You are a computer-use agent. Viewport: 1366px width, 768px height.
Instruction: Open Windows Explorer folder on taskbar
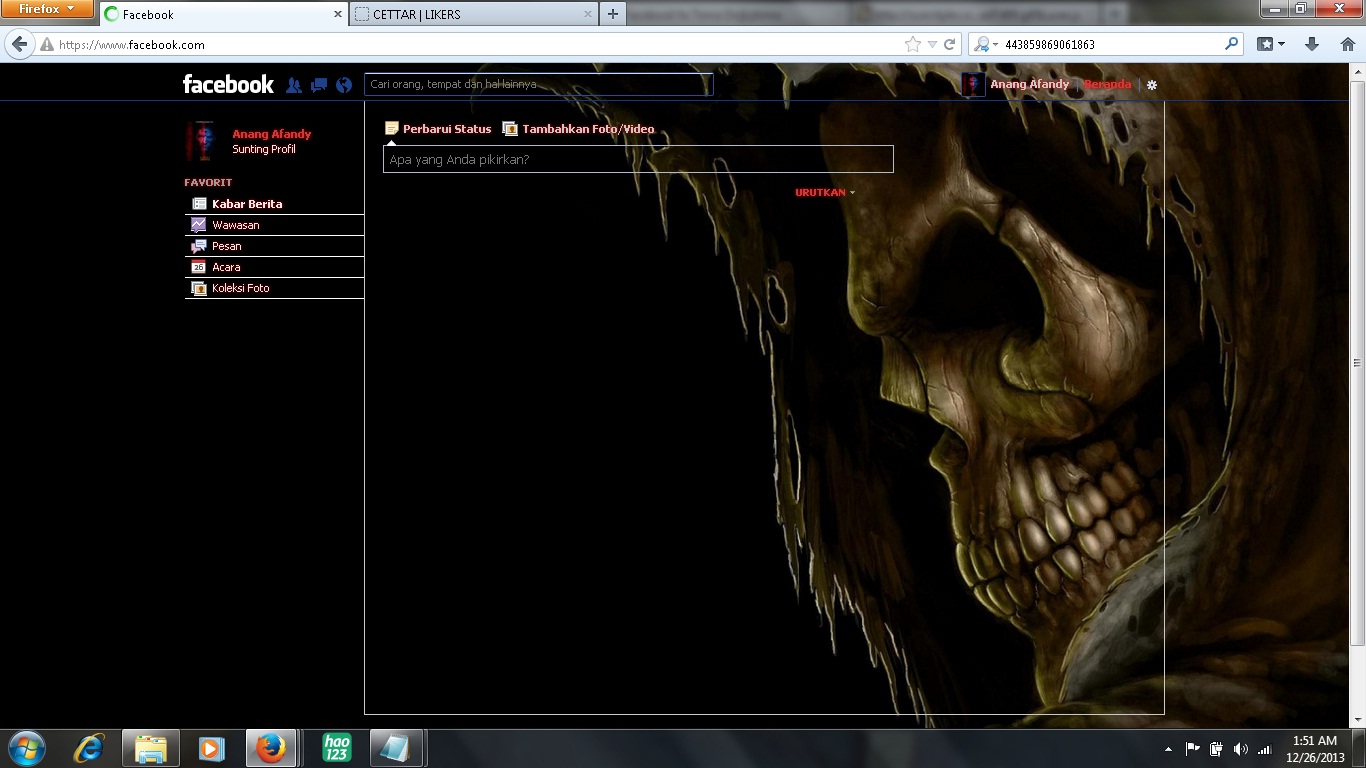[151, 748]
